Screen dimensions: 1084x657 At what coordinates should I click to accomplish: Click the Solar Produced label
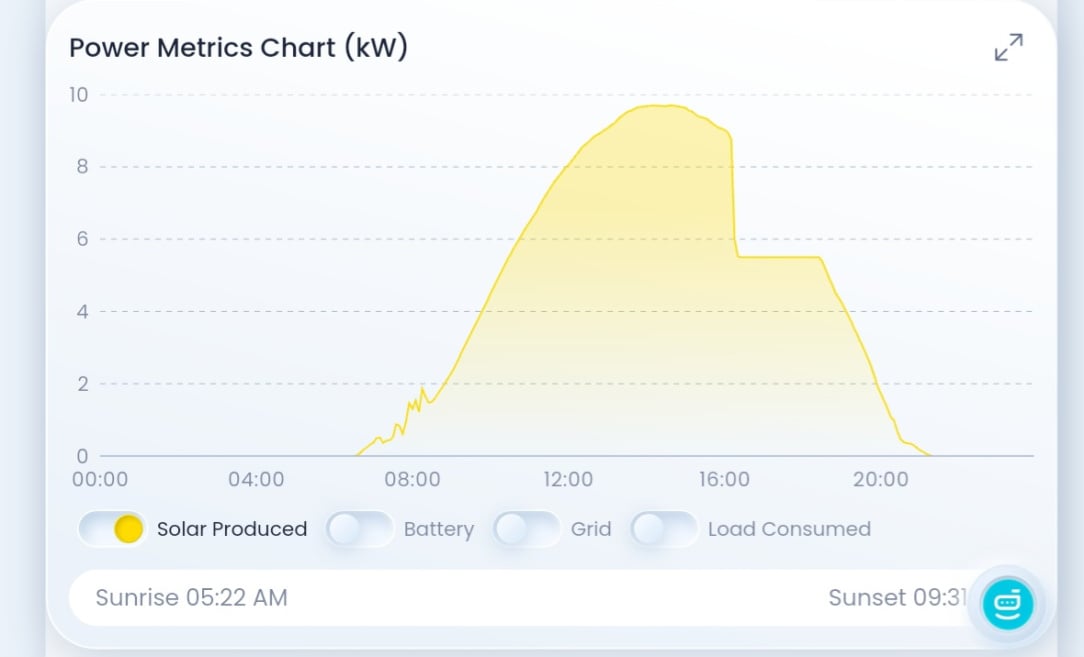click(232, 529)
